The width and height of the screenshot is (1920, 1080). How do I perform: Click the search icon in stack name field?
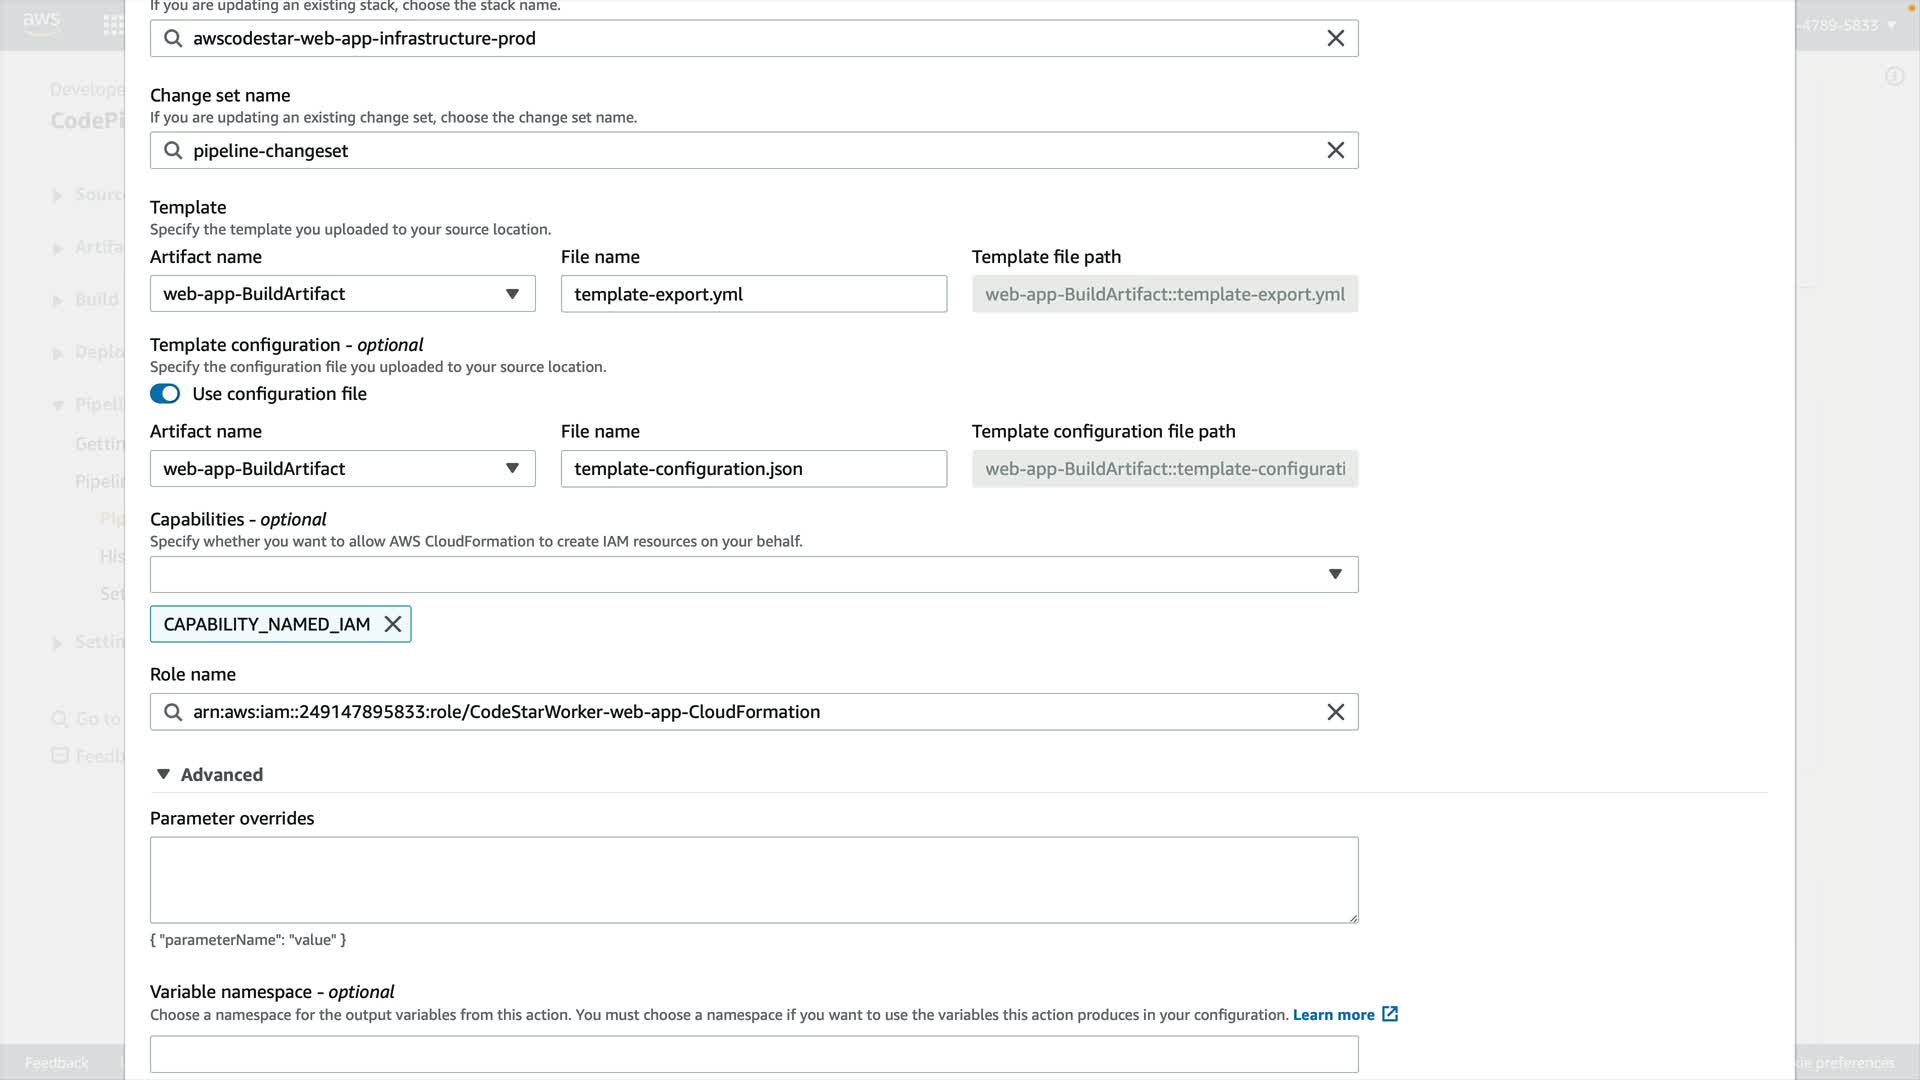tap(173, 38)
